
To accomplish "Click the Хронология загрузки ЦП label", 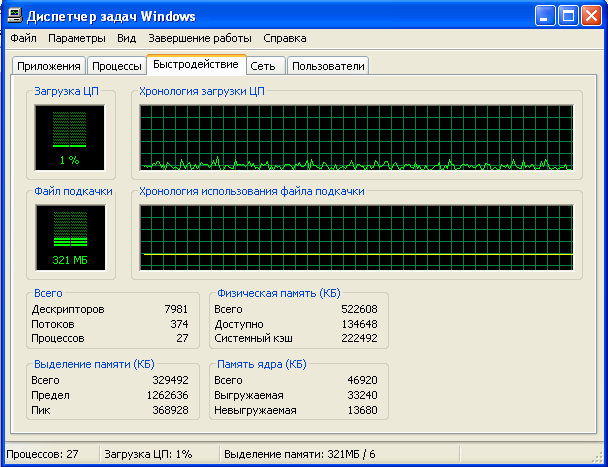I will 202,91.
